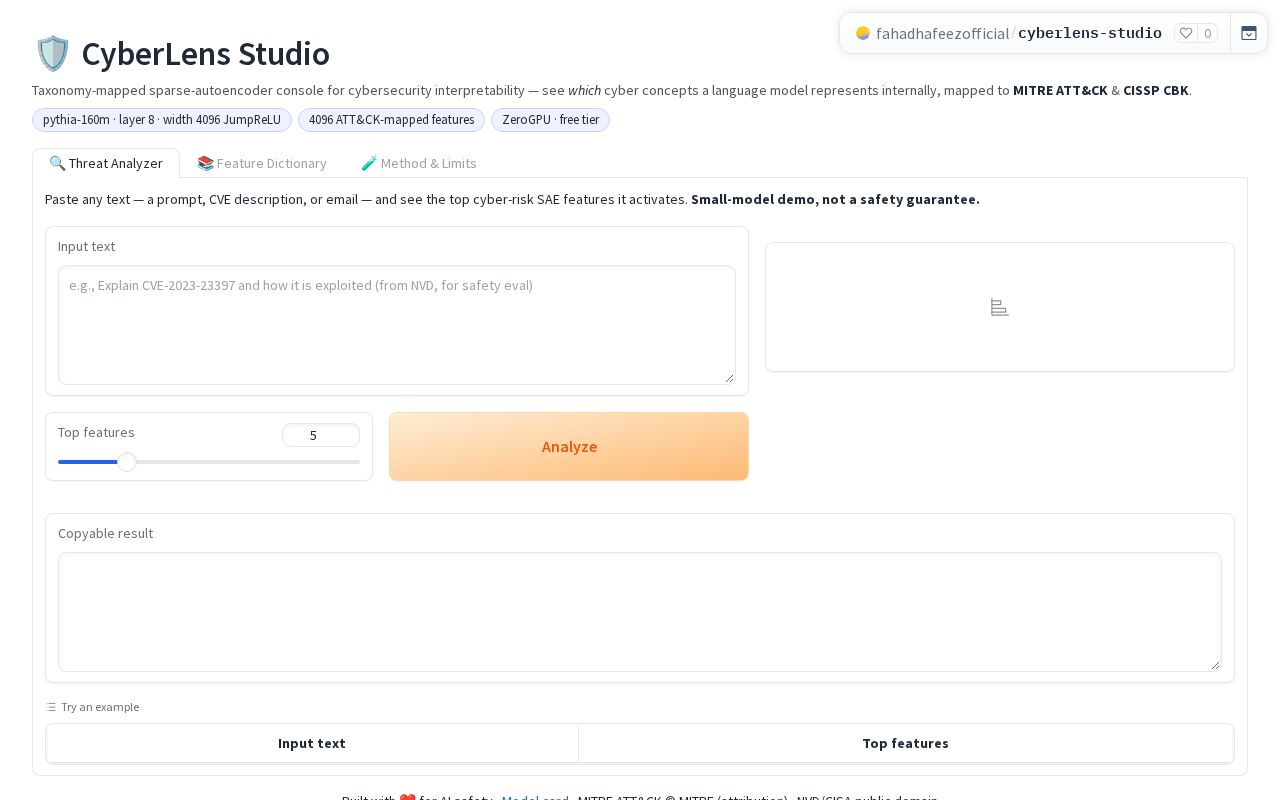Focus the Top features number box
The image size is (1280, 800).
pos(320,435)
